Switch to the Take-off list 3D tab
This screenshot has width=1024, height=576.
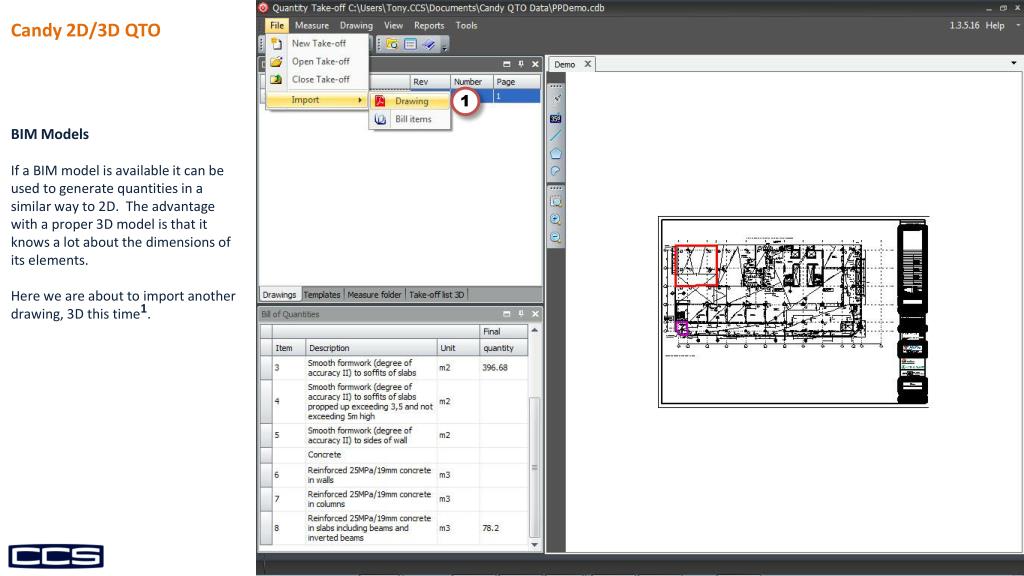click(x=436, y=295)
